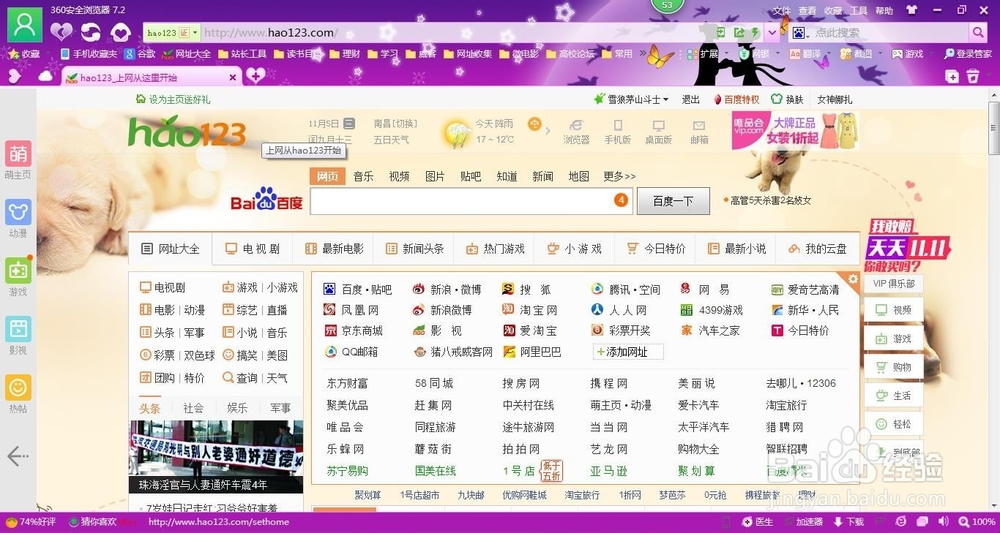The height and width of the screenshot is (533, 1000).
Task: Click the trash bin icon on tab bar
Action: pos(973,76)
